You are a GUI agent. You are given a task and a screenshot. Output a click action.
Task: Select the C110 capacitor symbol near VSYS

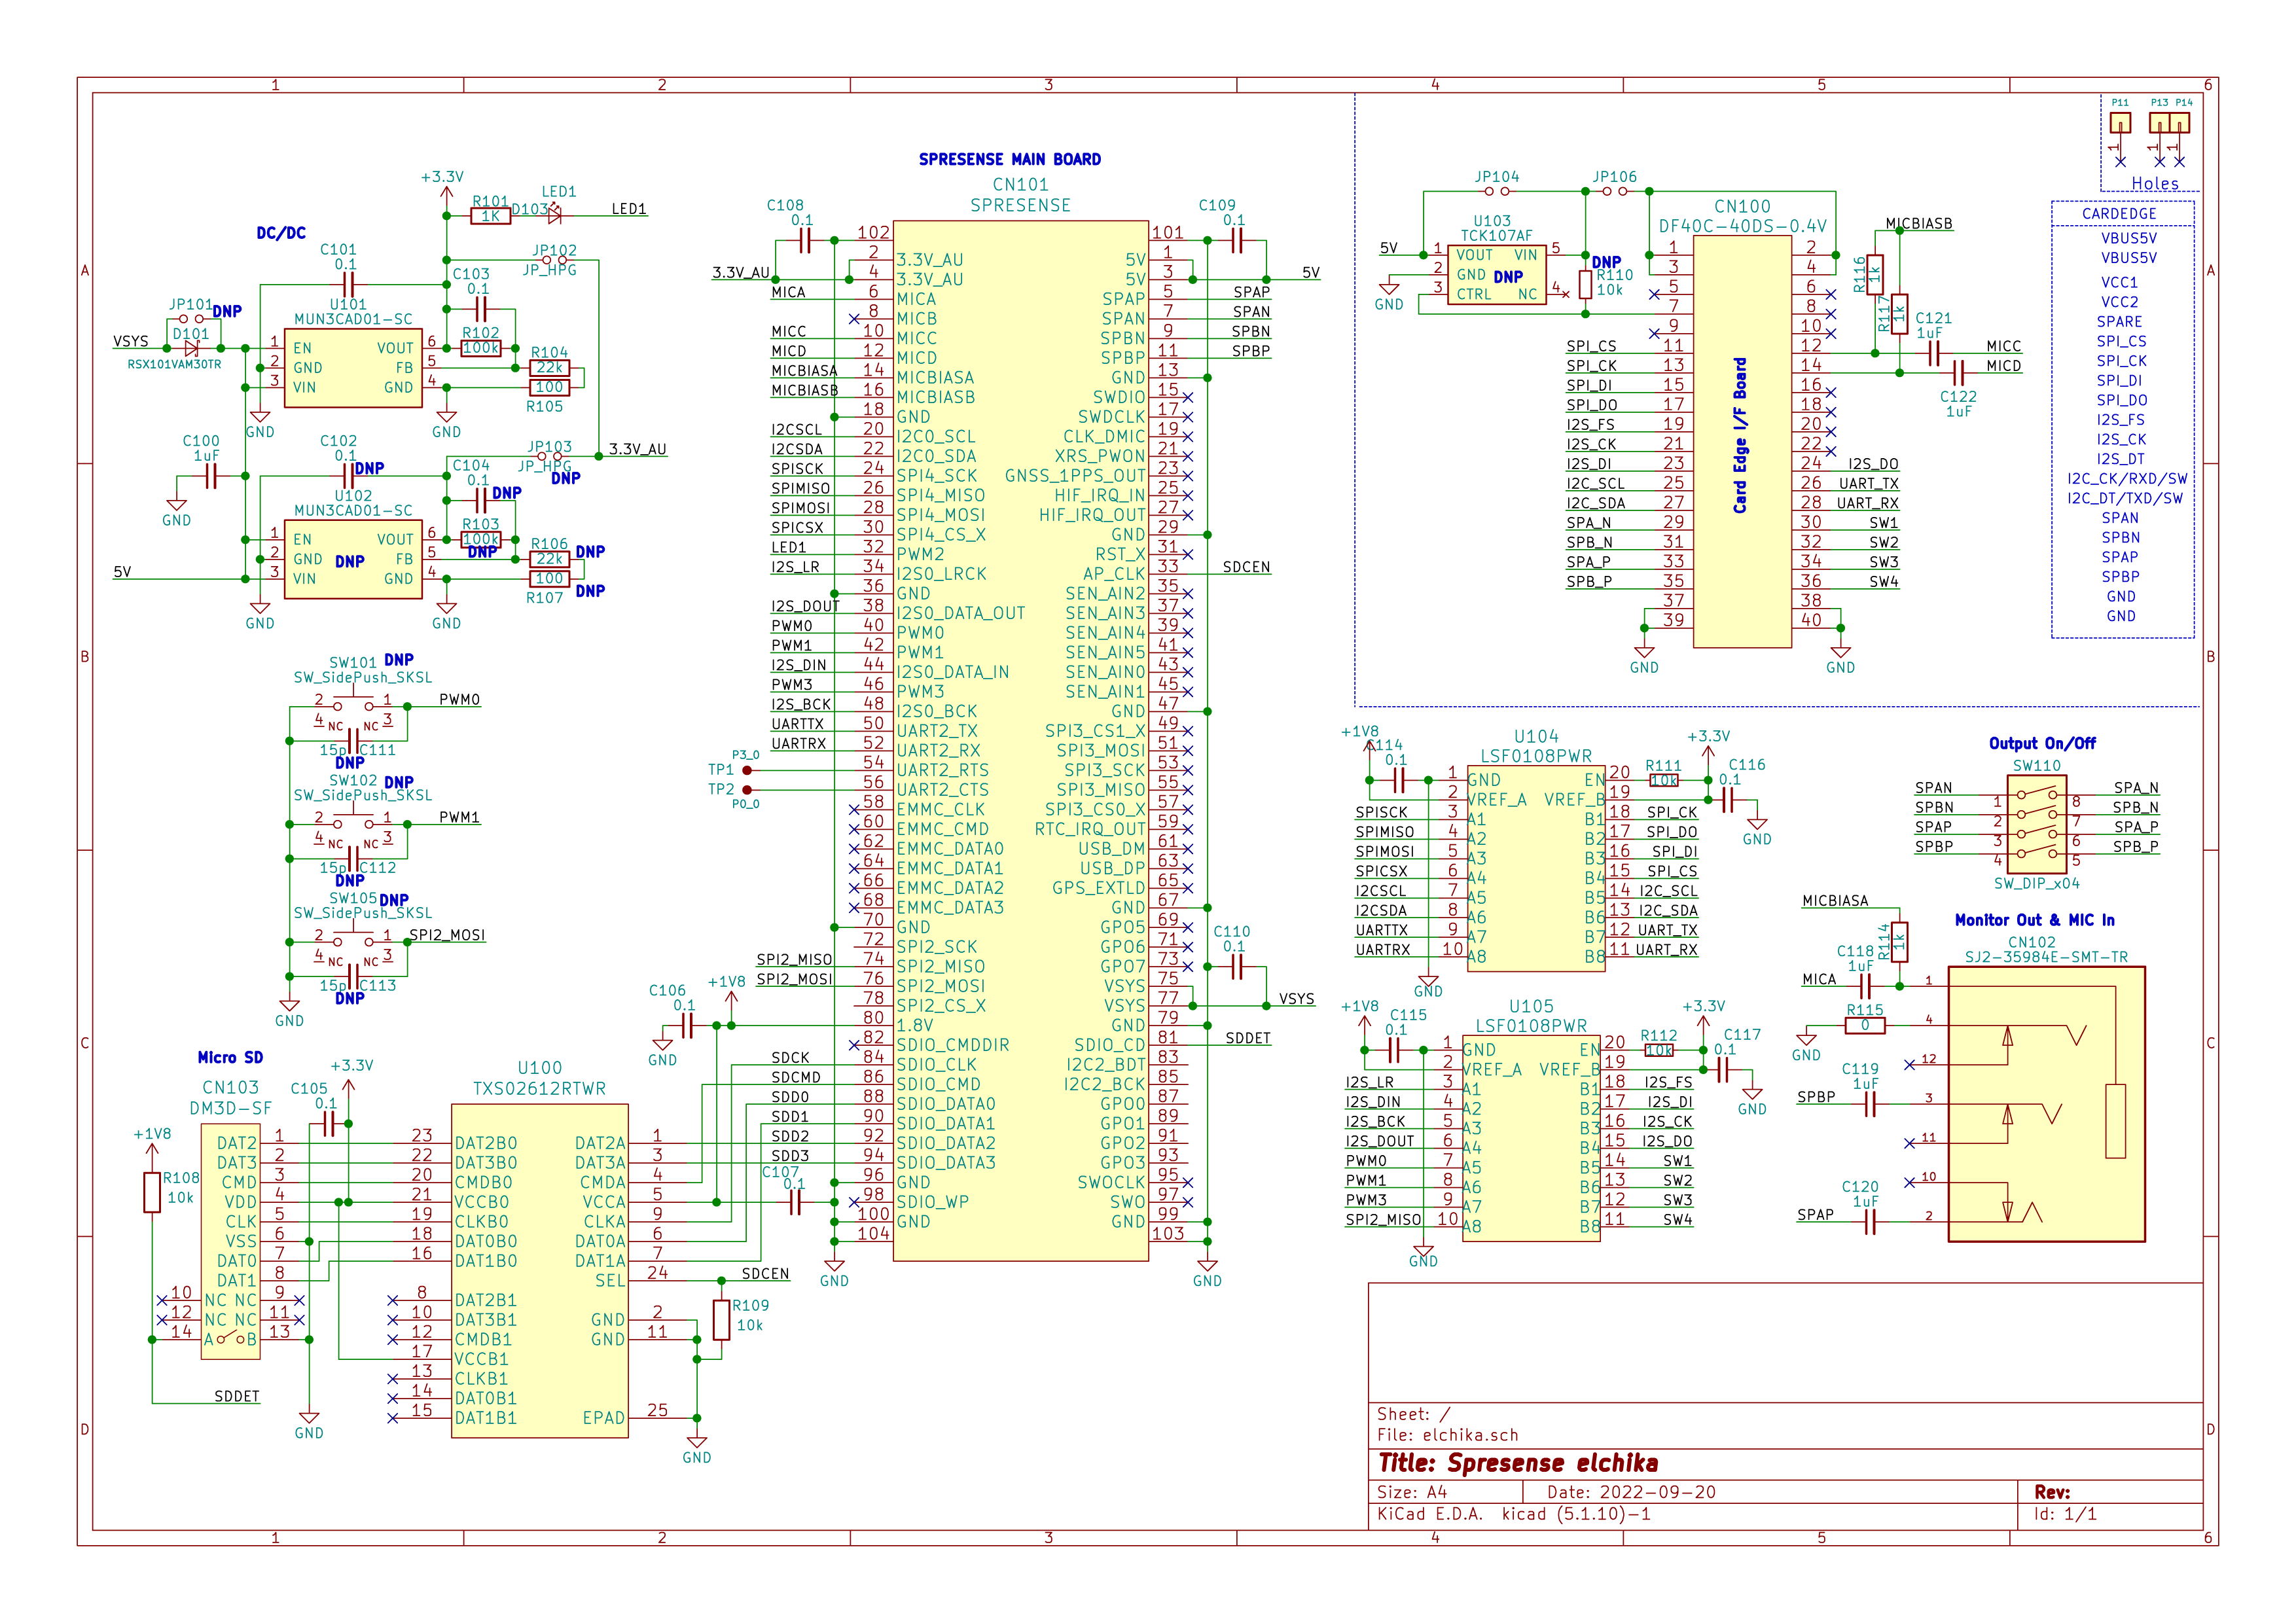tap(1236, 967)
